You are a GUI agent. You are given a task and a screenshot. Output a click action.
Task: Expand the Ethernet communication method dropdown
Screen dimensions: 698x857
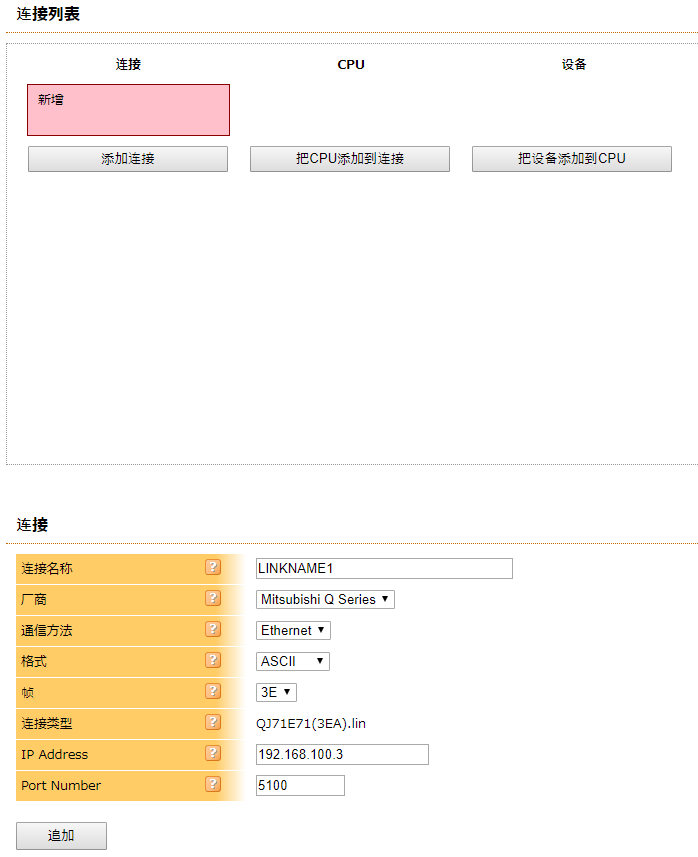[x=293, y=631]
